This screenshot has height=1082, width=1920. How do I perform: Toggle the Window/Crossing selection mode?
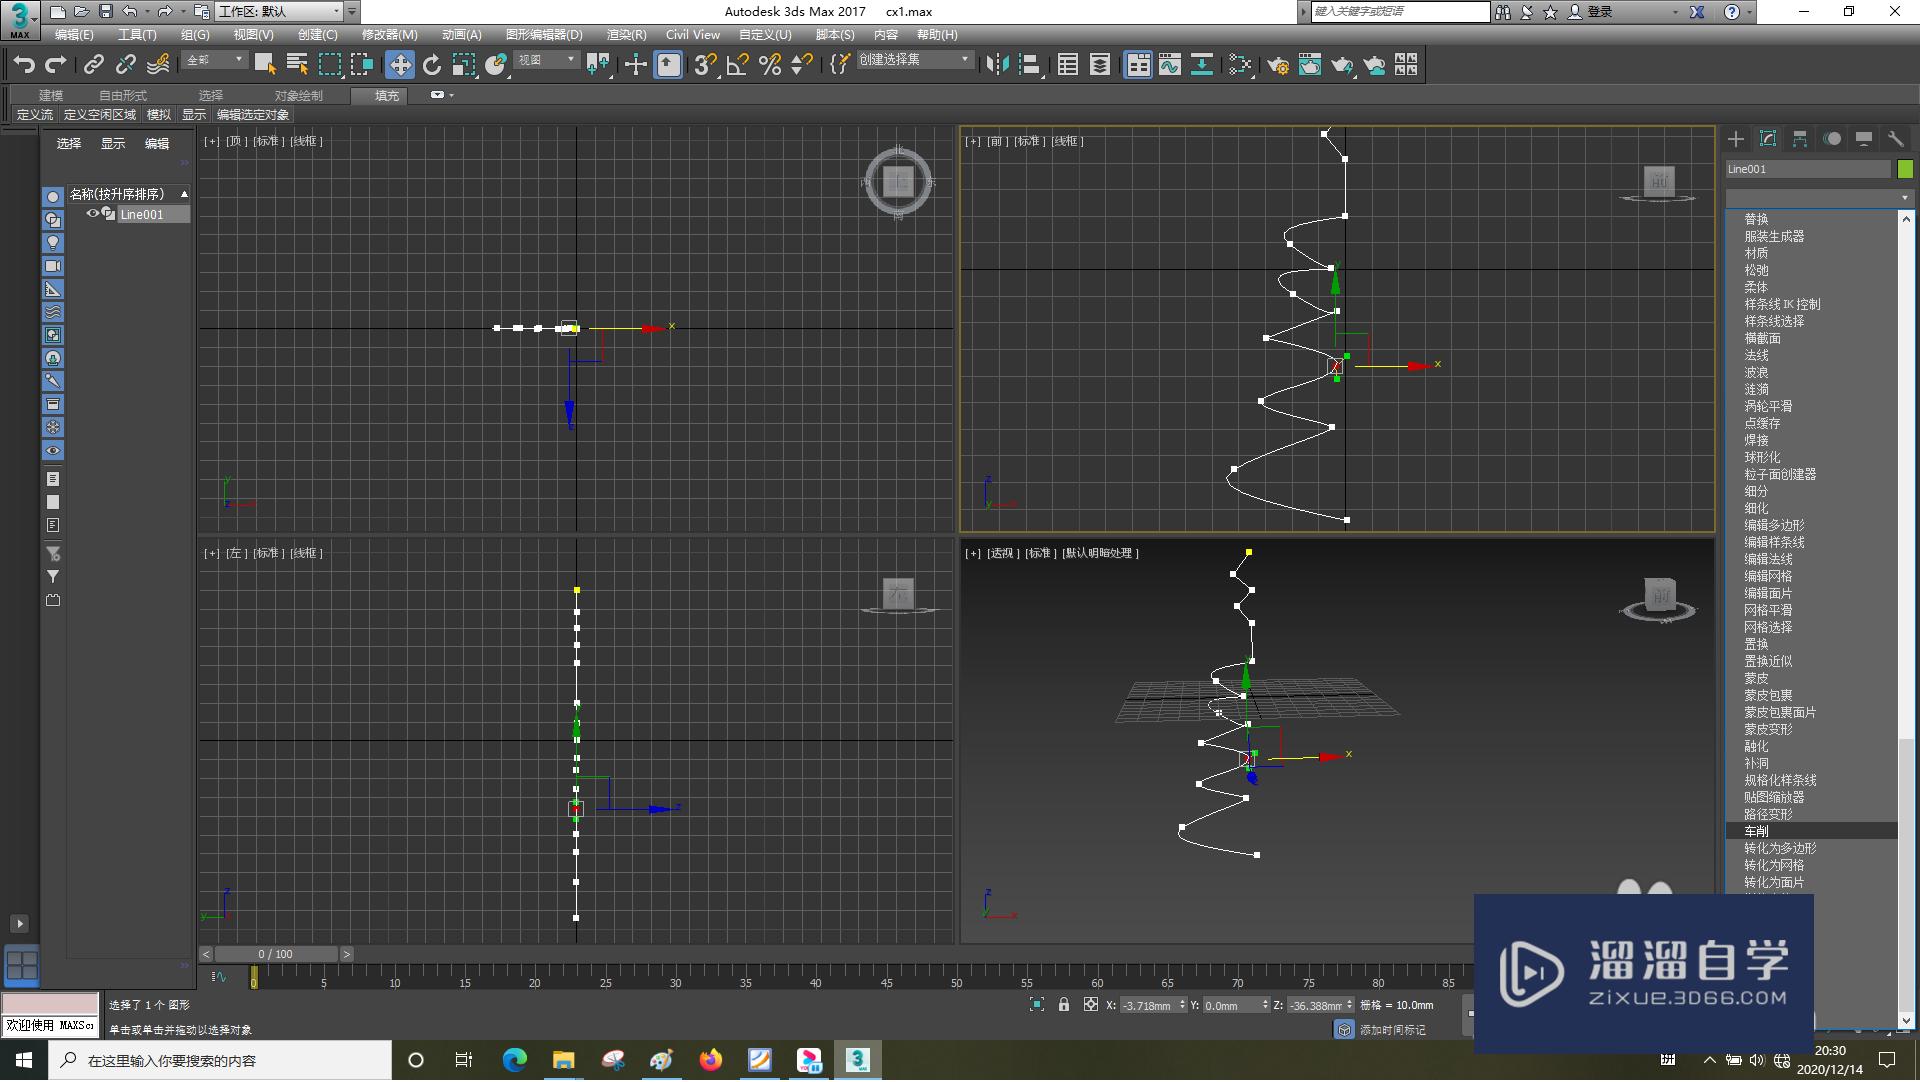pos(361,65)
